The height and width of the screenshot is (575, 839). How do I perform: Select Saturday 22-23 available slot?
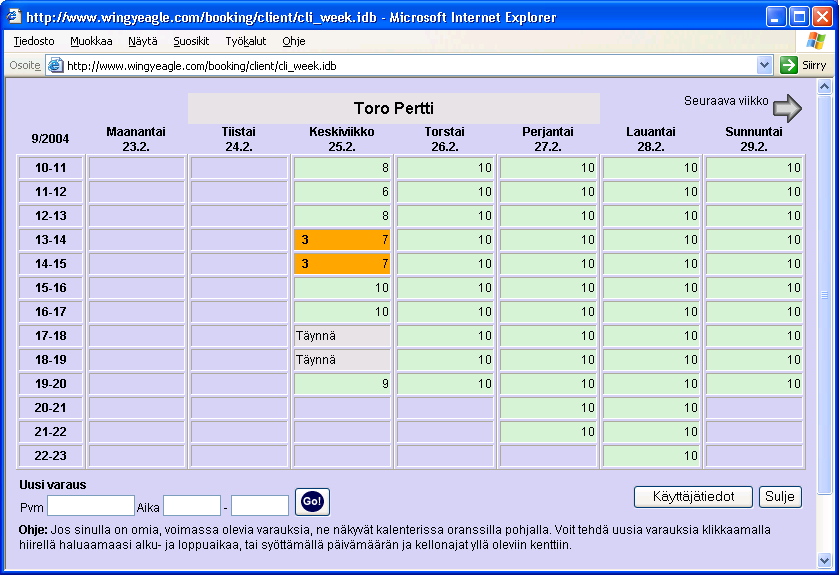point(651,456)
